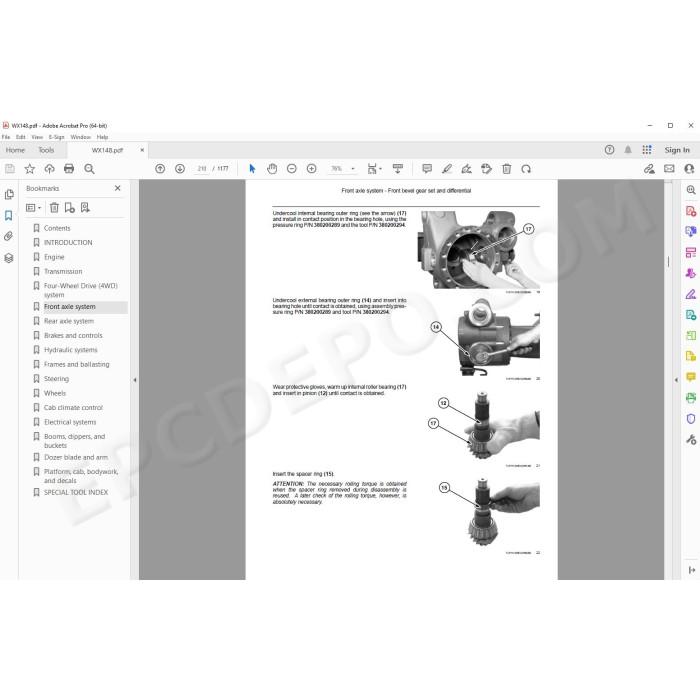The width and height of the screenshot is (700, 700).
Task: Open the E-Sign menu
Action: 57,137
